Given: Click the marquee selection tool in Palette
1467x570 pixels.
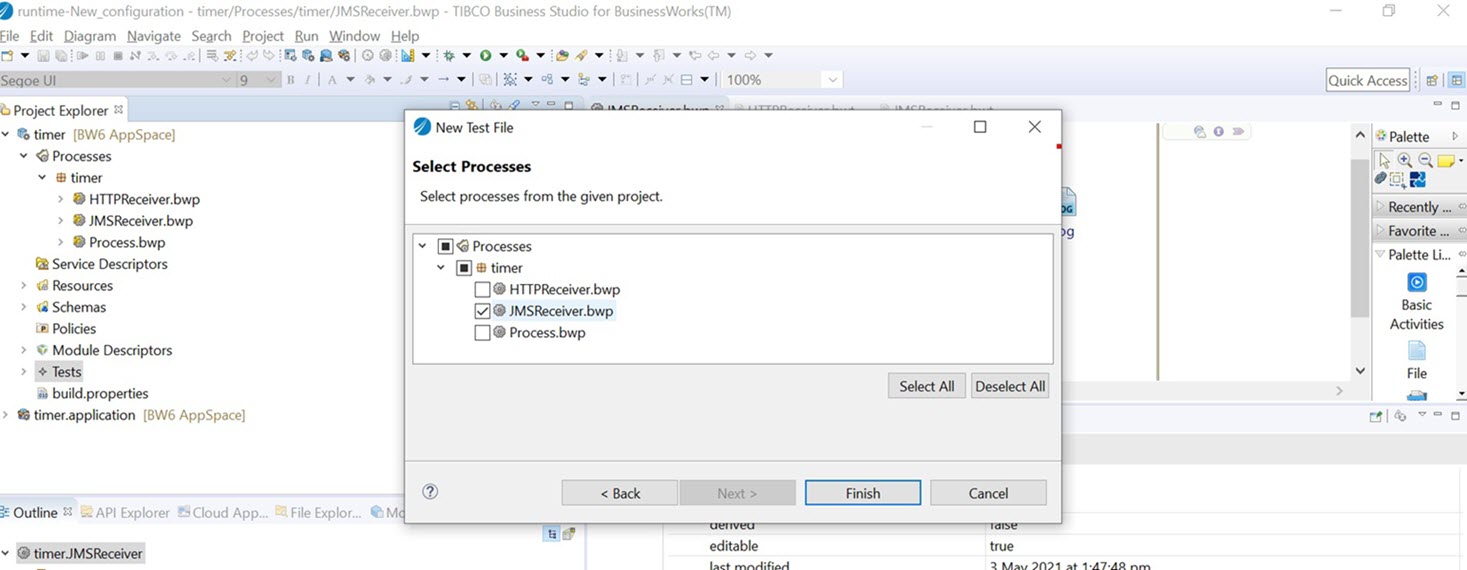Looking at the screenshot, I should [1399, 179].
